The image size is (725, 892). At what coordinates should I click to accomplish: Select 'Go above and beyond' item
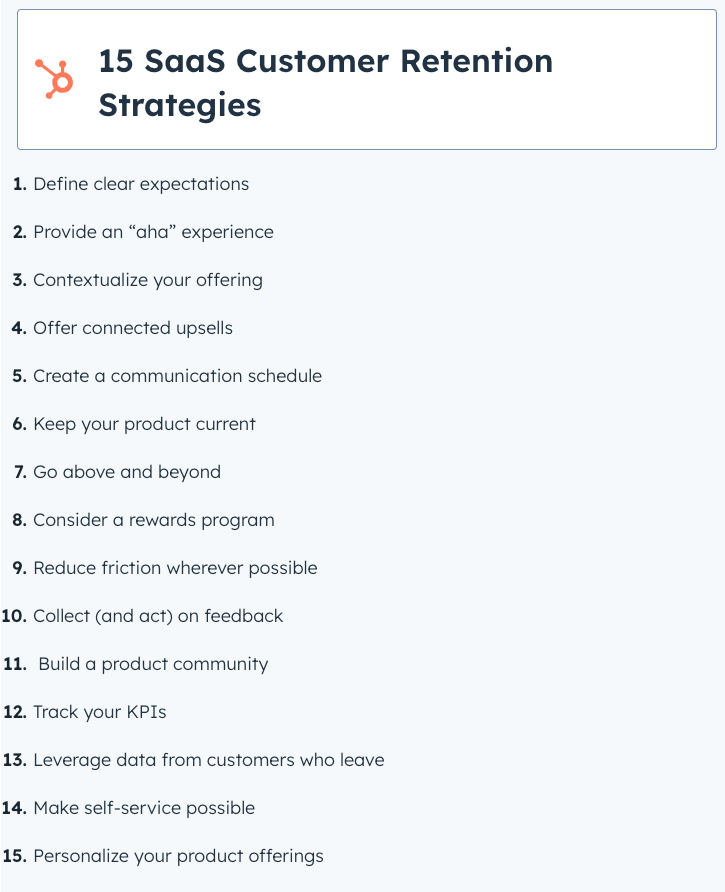pos(127,472)
